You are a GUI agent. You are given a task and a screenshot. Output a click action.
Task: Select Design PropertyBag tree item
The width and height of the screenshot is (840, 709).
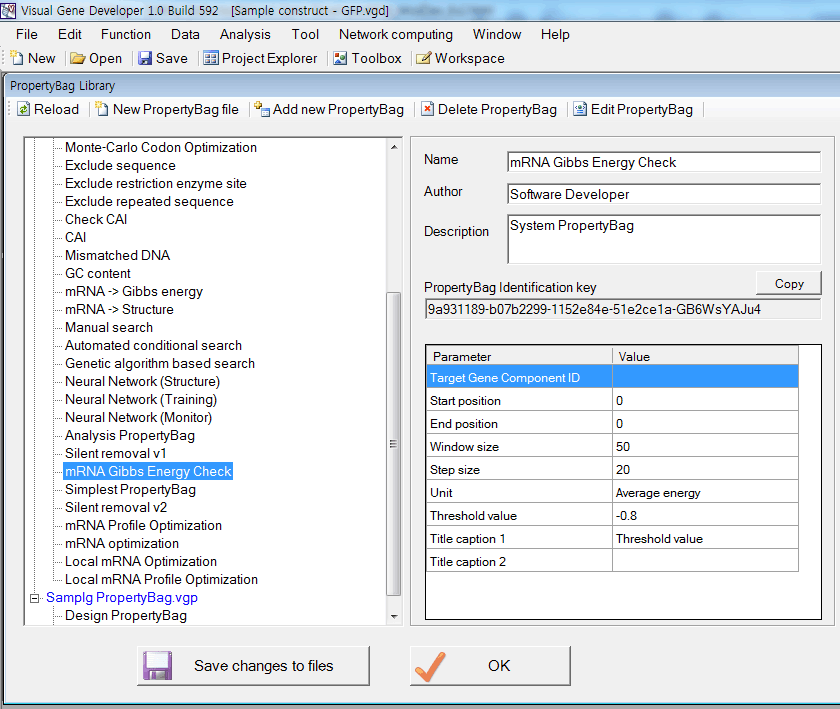pos(126,616)
